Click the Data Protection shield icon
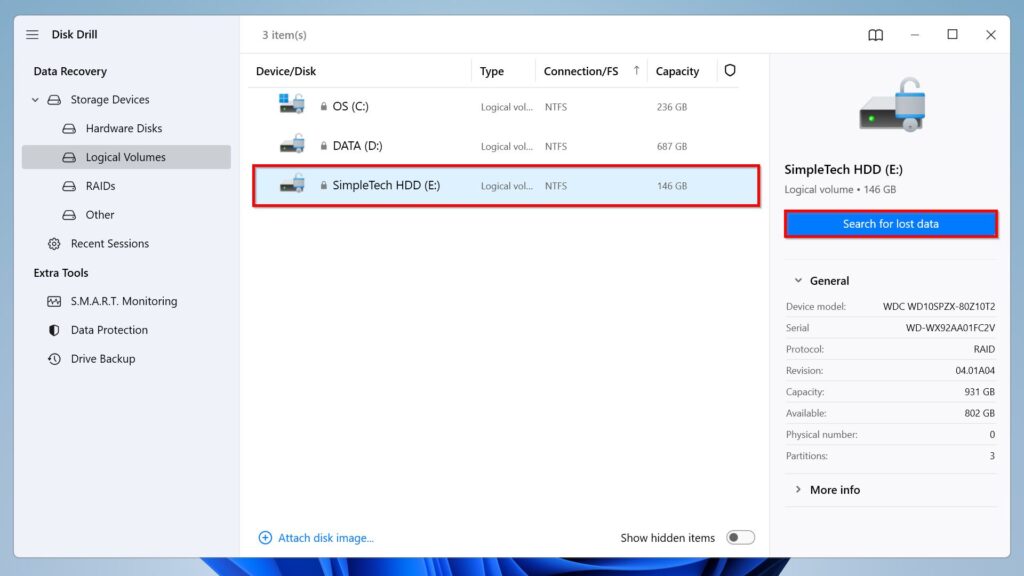 (54, 330)
